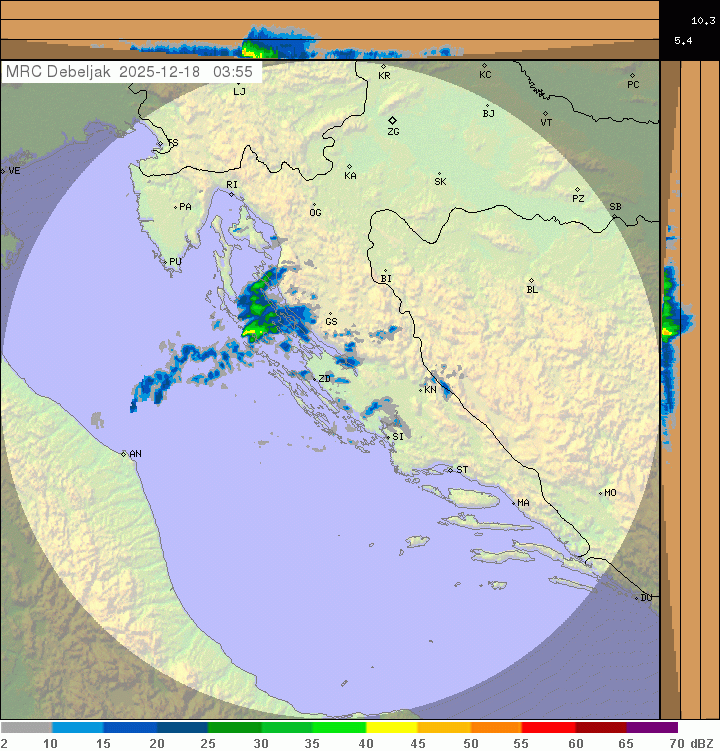The image size is (720, 751).
Task: Click the ZD city marker
Action: click(x=313, y=379)
